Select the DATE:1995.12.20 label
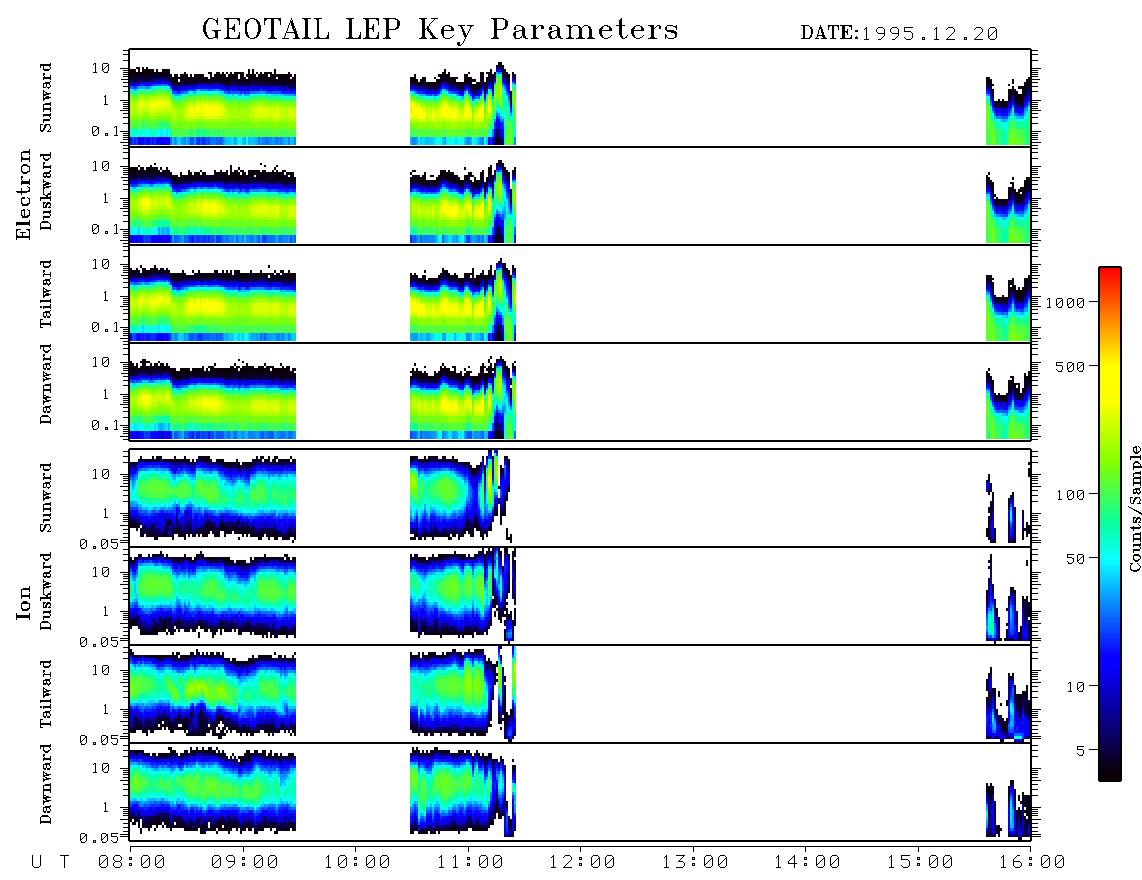 click(x=899, y=34)
